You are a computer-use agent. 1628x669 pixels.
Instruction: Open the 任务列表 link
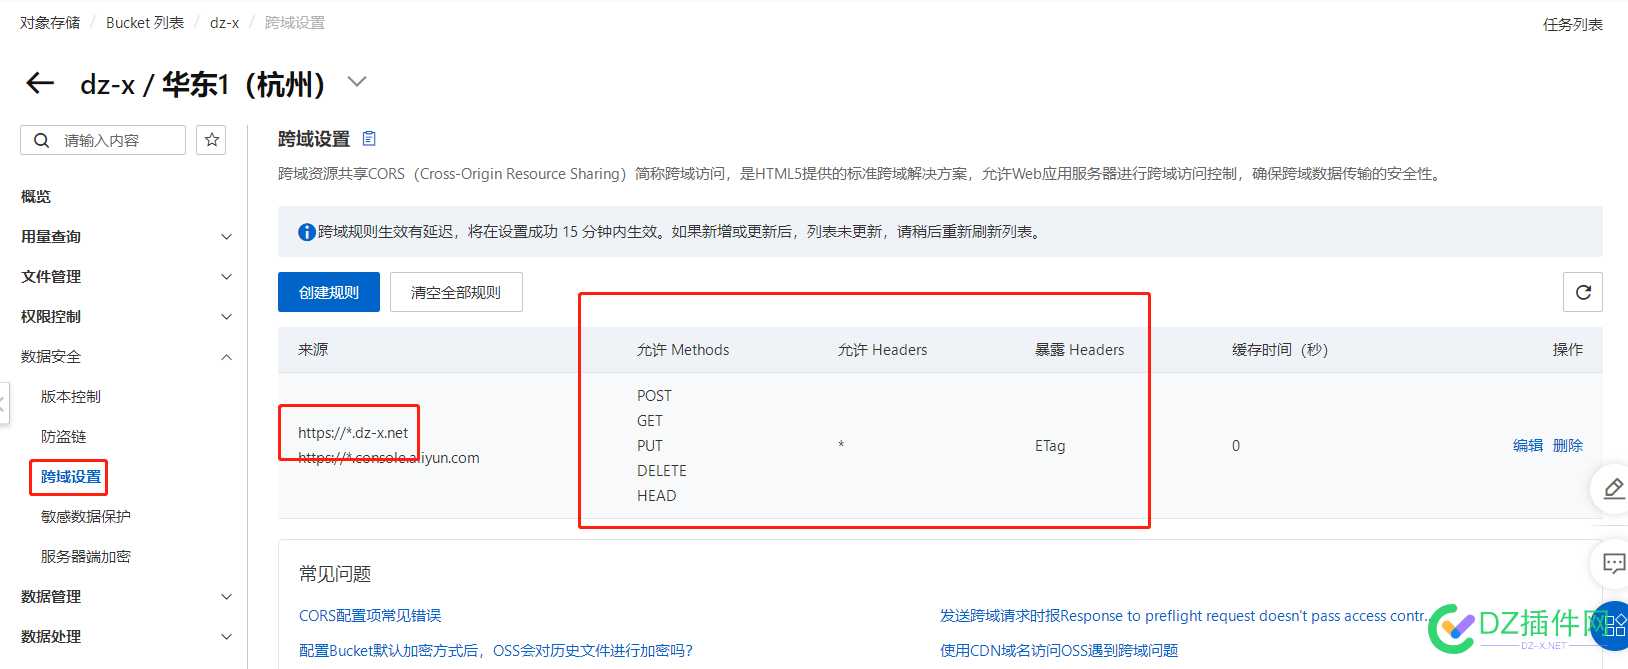1573,24
